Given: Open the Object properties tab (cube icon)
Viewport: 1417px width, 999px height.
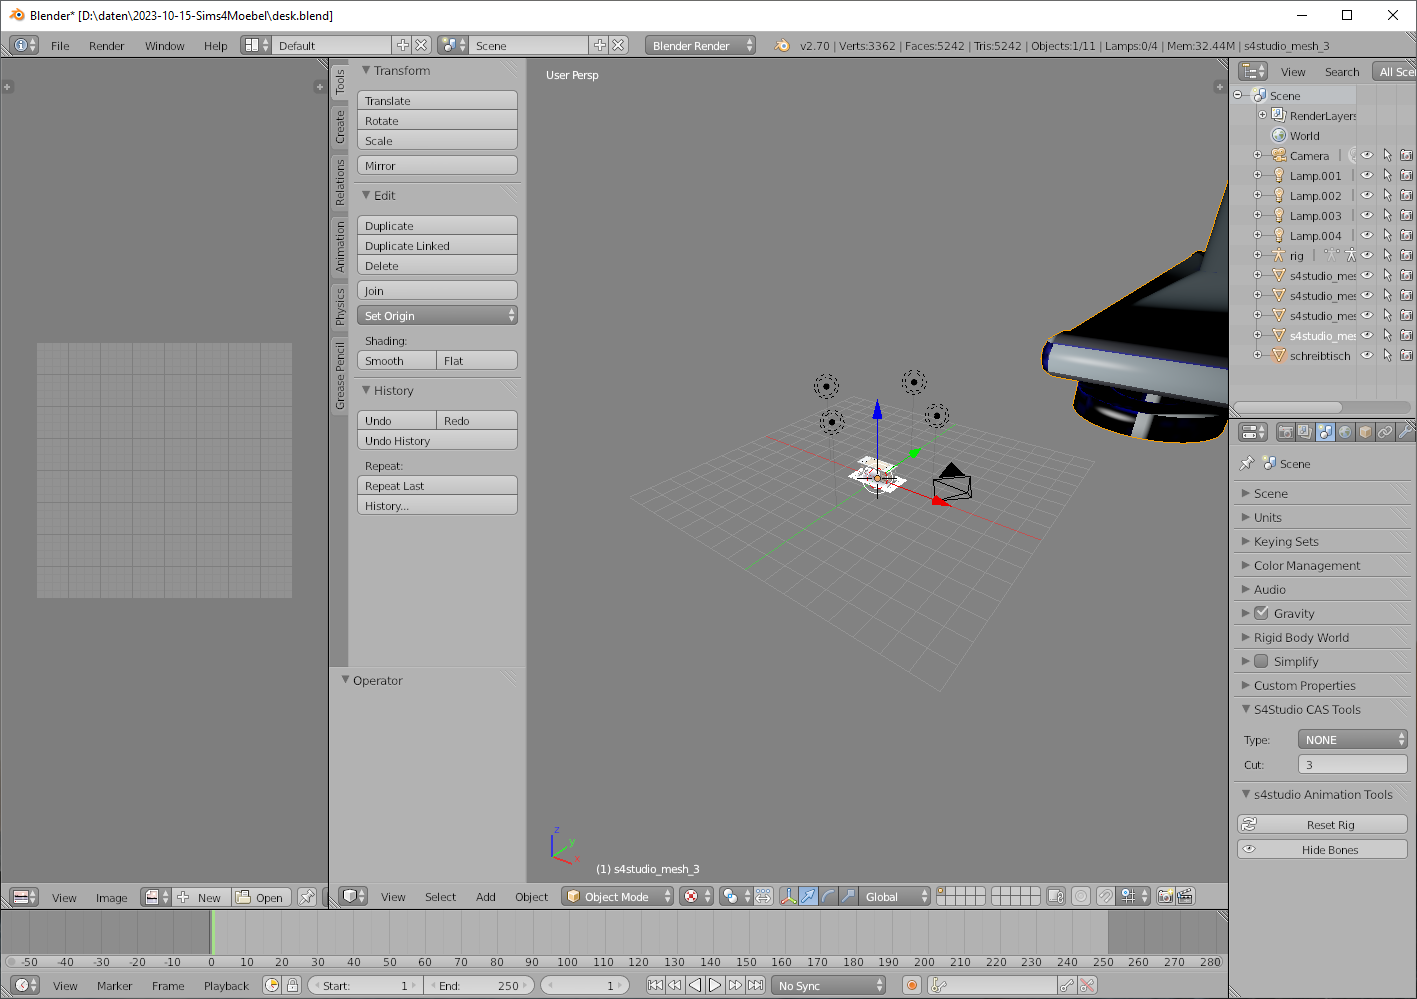Looking at the screenshot, I should point(1366,432).
